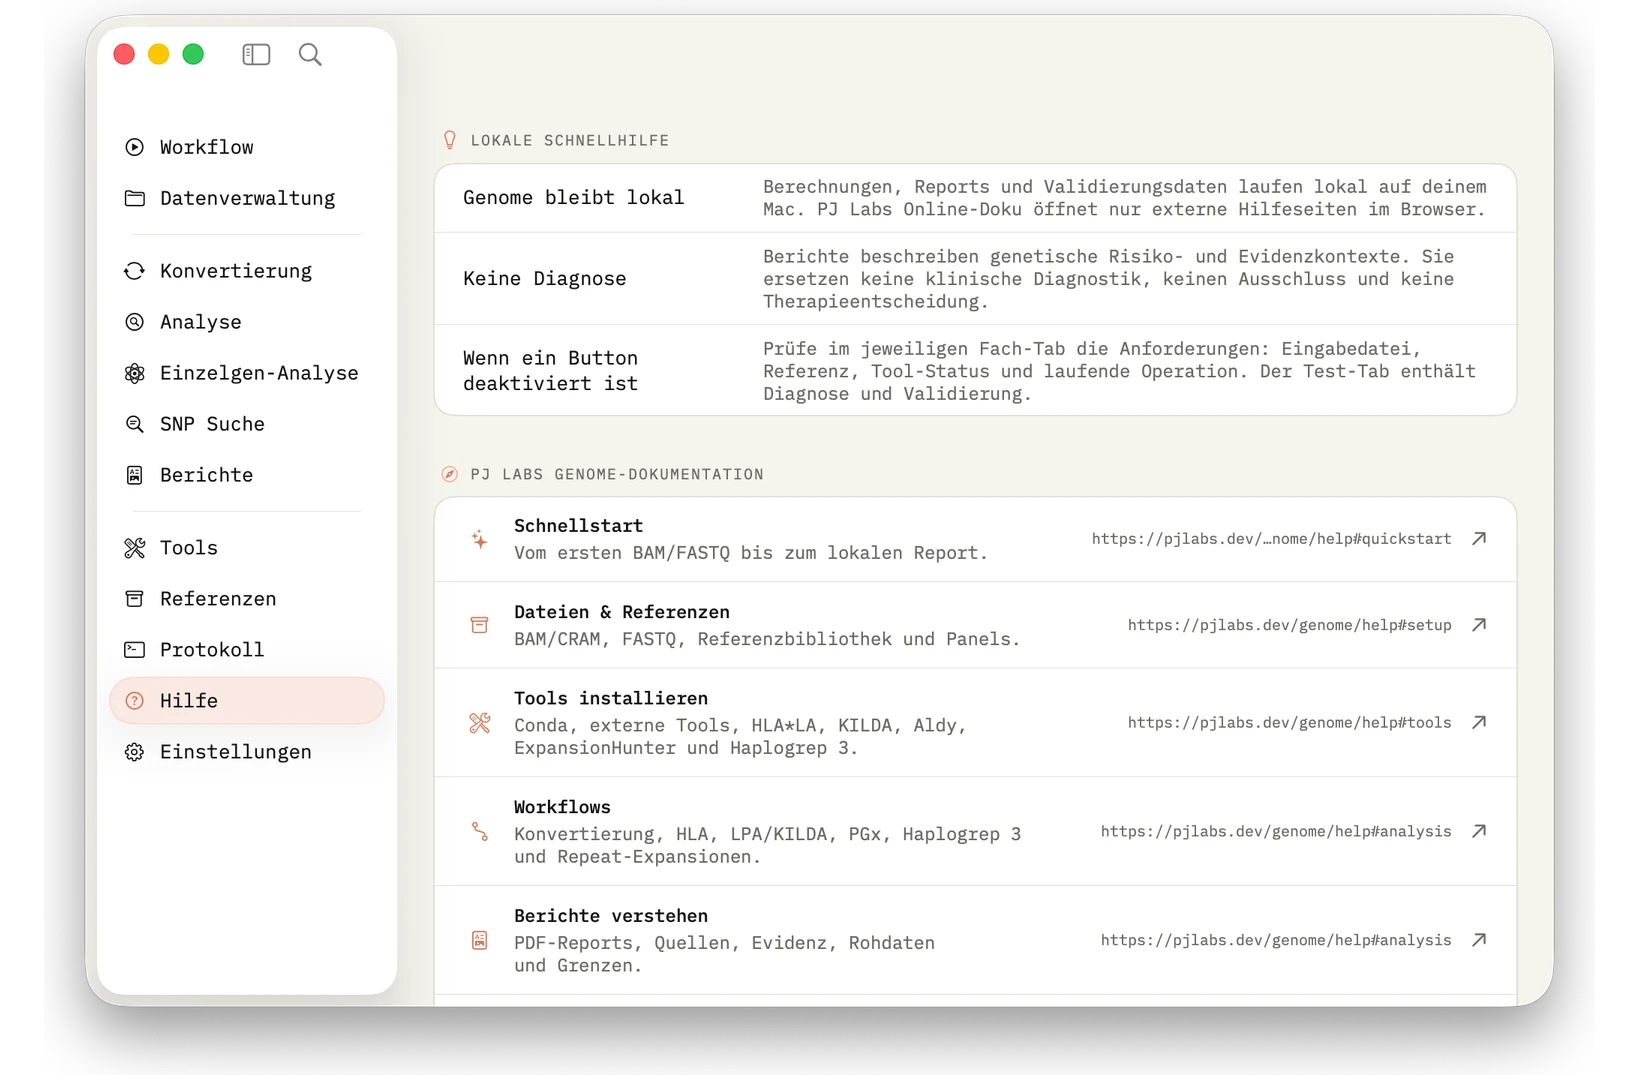Click the Schnellstart sparkle icon
Image resolution: width=1640 pixels, height=1075 pixels.
point(480,539)
